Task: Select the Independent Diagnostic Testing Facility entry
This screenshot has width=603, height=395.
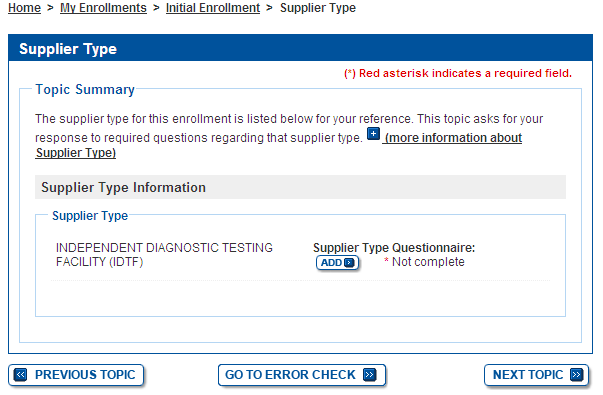Action: coord(164,255)
